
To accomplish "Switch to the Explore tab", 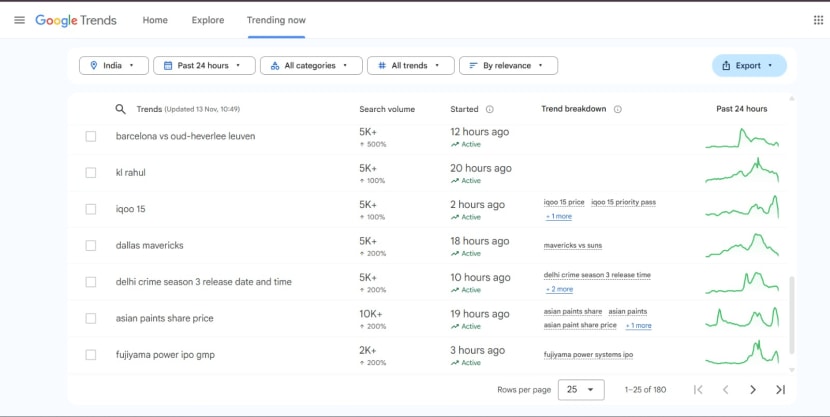I will point(208,20).
